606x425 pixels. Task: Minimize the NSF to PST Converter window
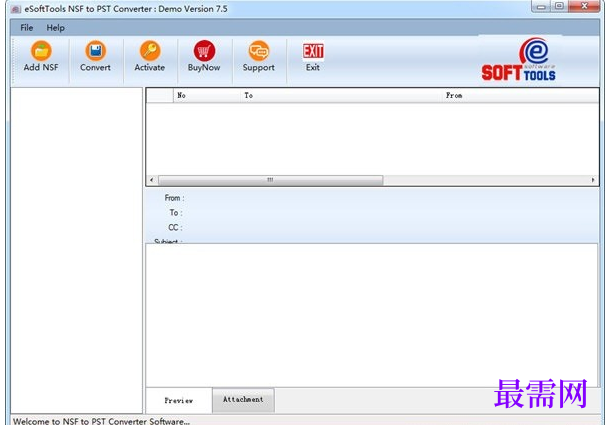pos(541,6)
